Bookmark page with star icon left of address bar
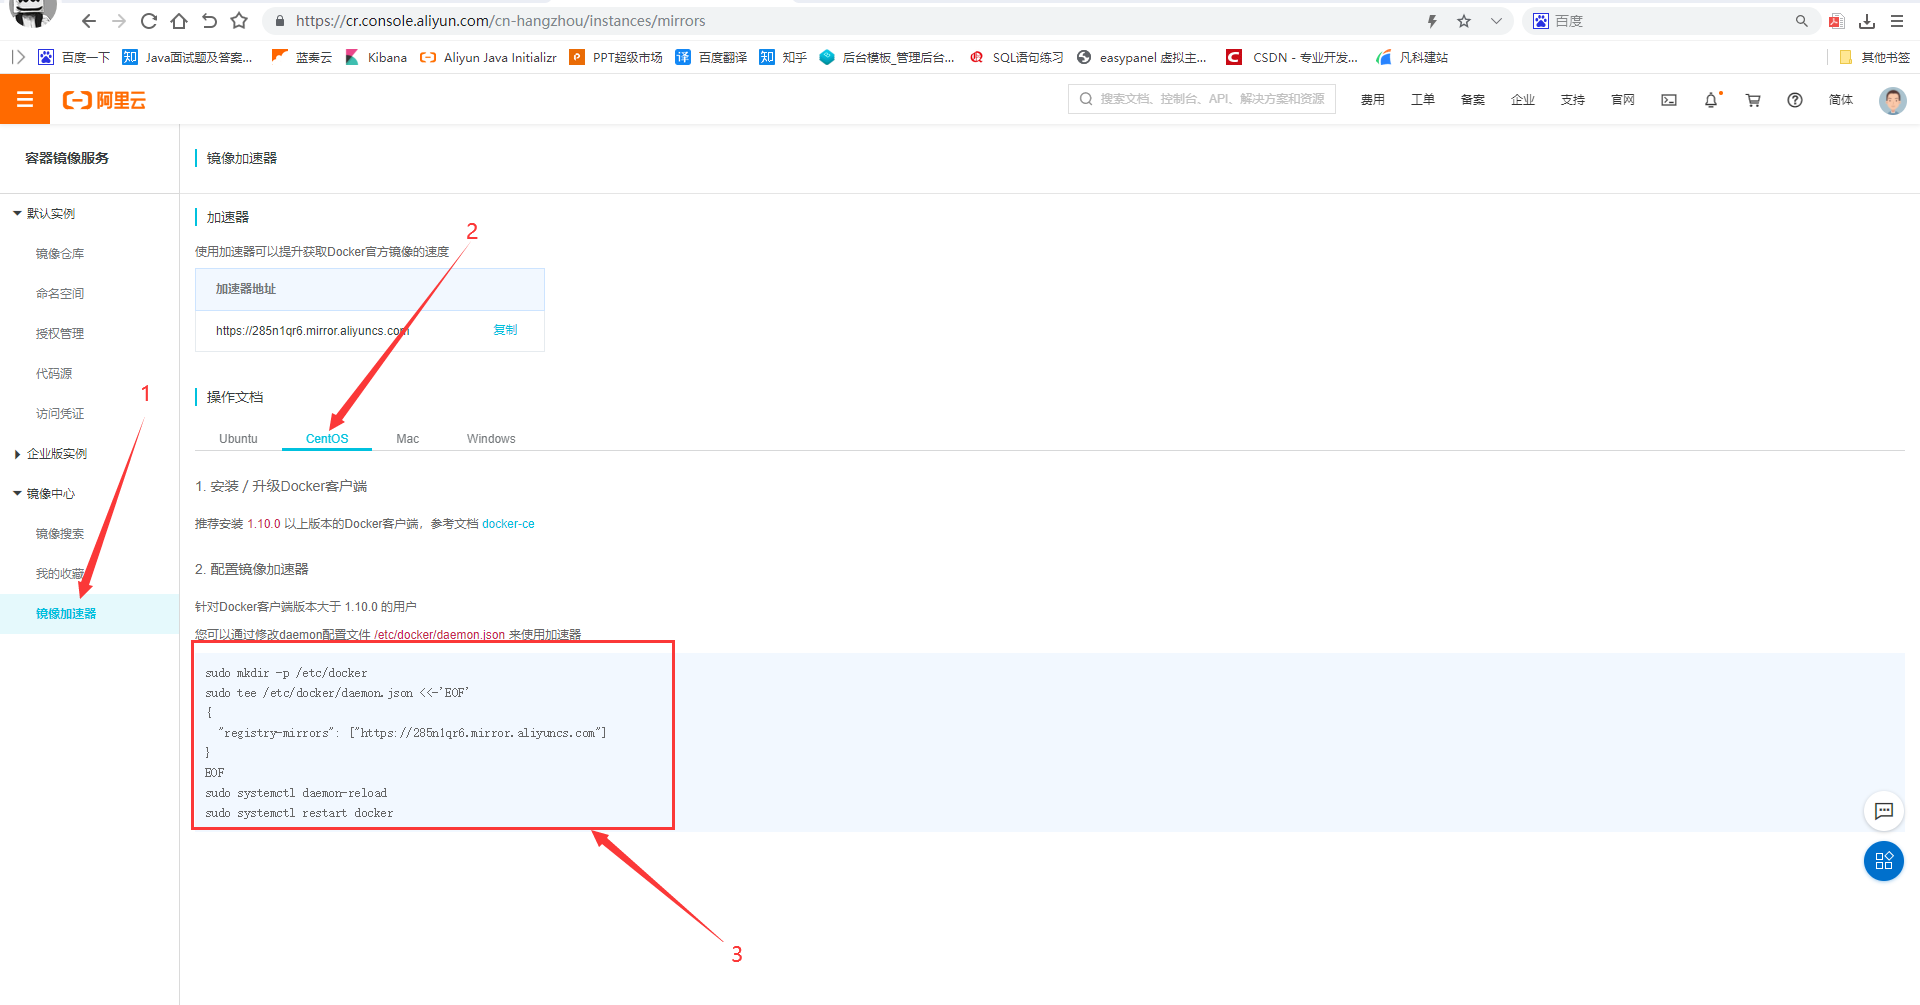1920x1005 pixels. [x=239, y=21]
